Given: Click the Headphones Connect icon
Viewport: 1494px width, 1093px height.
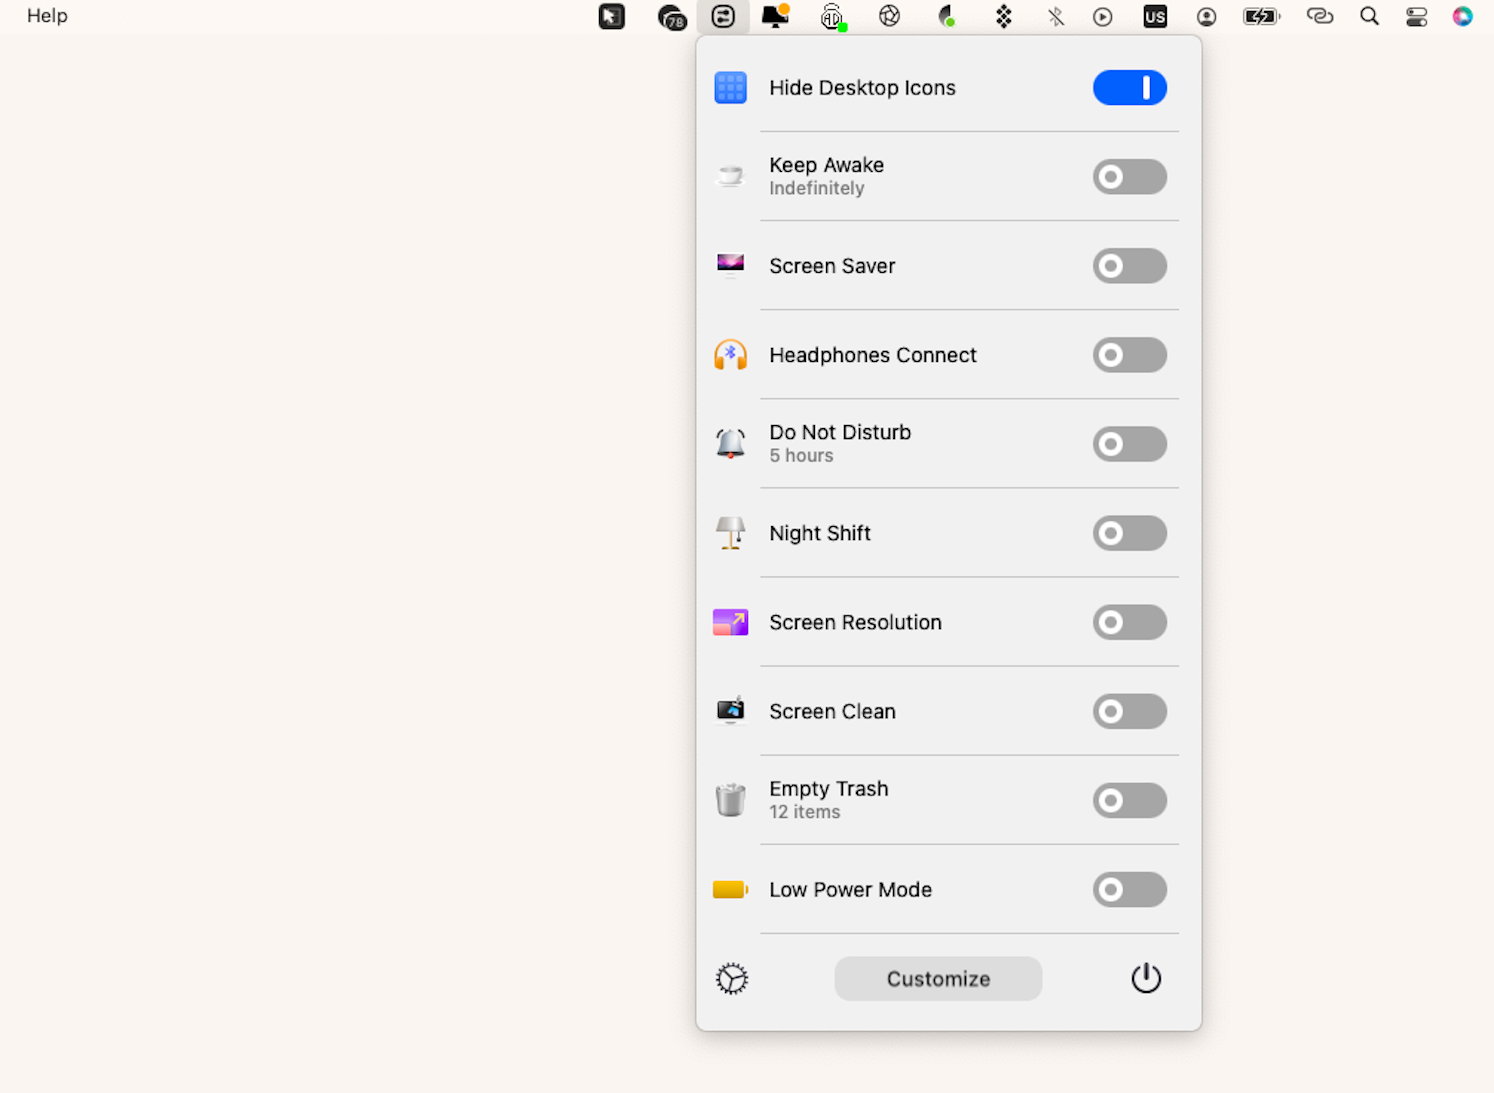Looking at the screenshot, I should click(730, 355).
